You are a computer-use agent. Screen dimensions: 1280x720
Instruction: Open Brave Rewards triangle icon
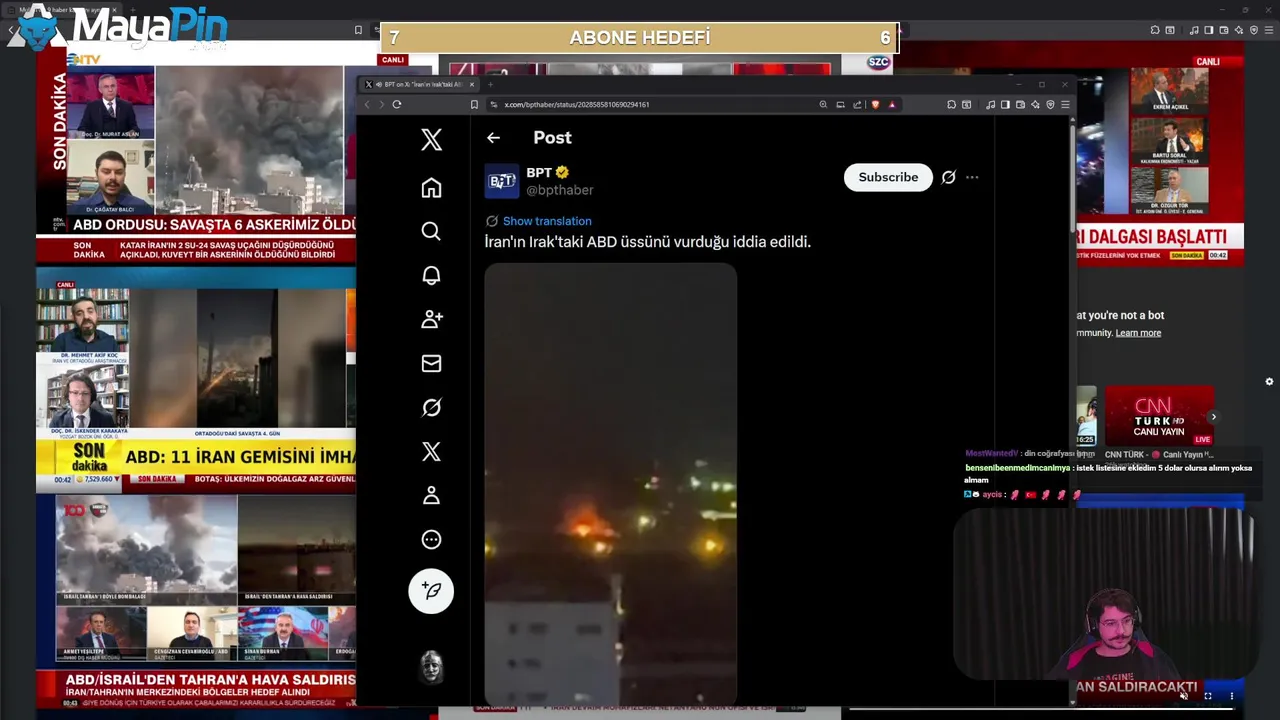pyautogui.click(x=892, y=104)
